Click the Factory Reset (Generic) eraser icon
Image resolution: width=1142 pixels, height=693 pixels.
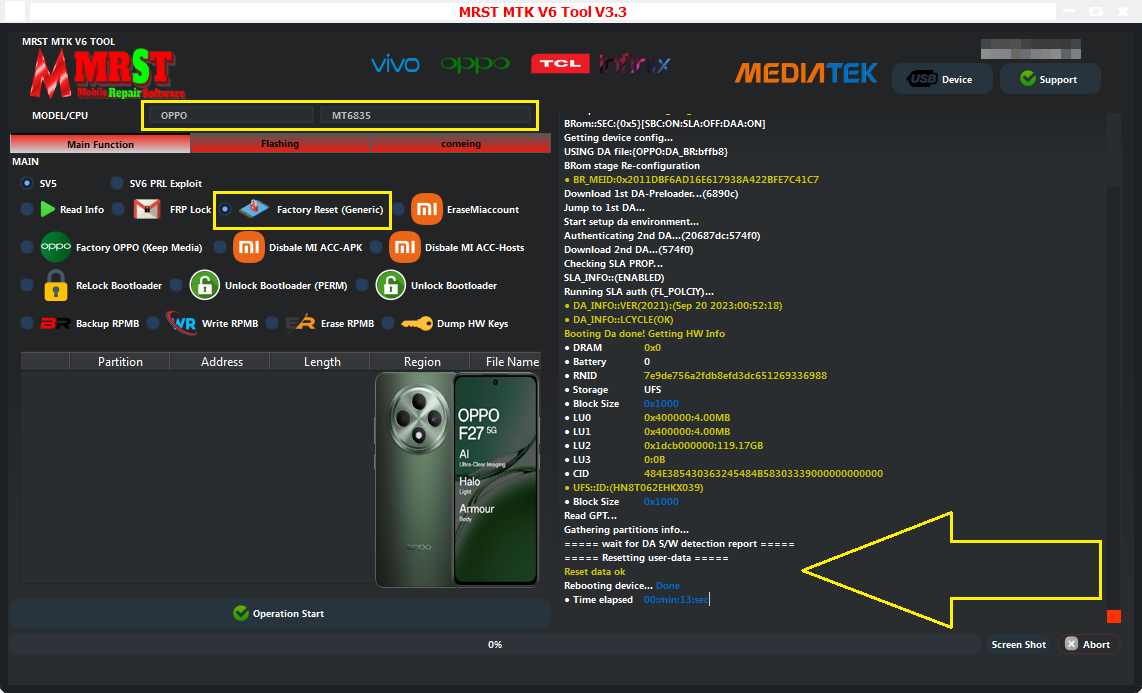(x=253, y=209)
